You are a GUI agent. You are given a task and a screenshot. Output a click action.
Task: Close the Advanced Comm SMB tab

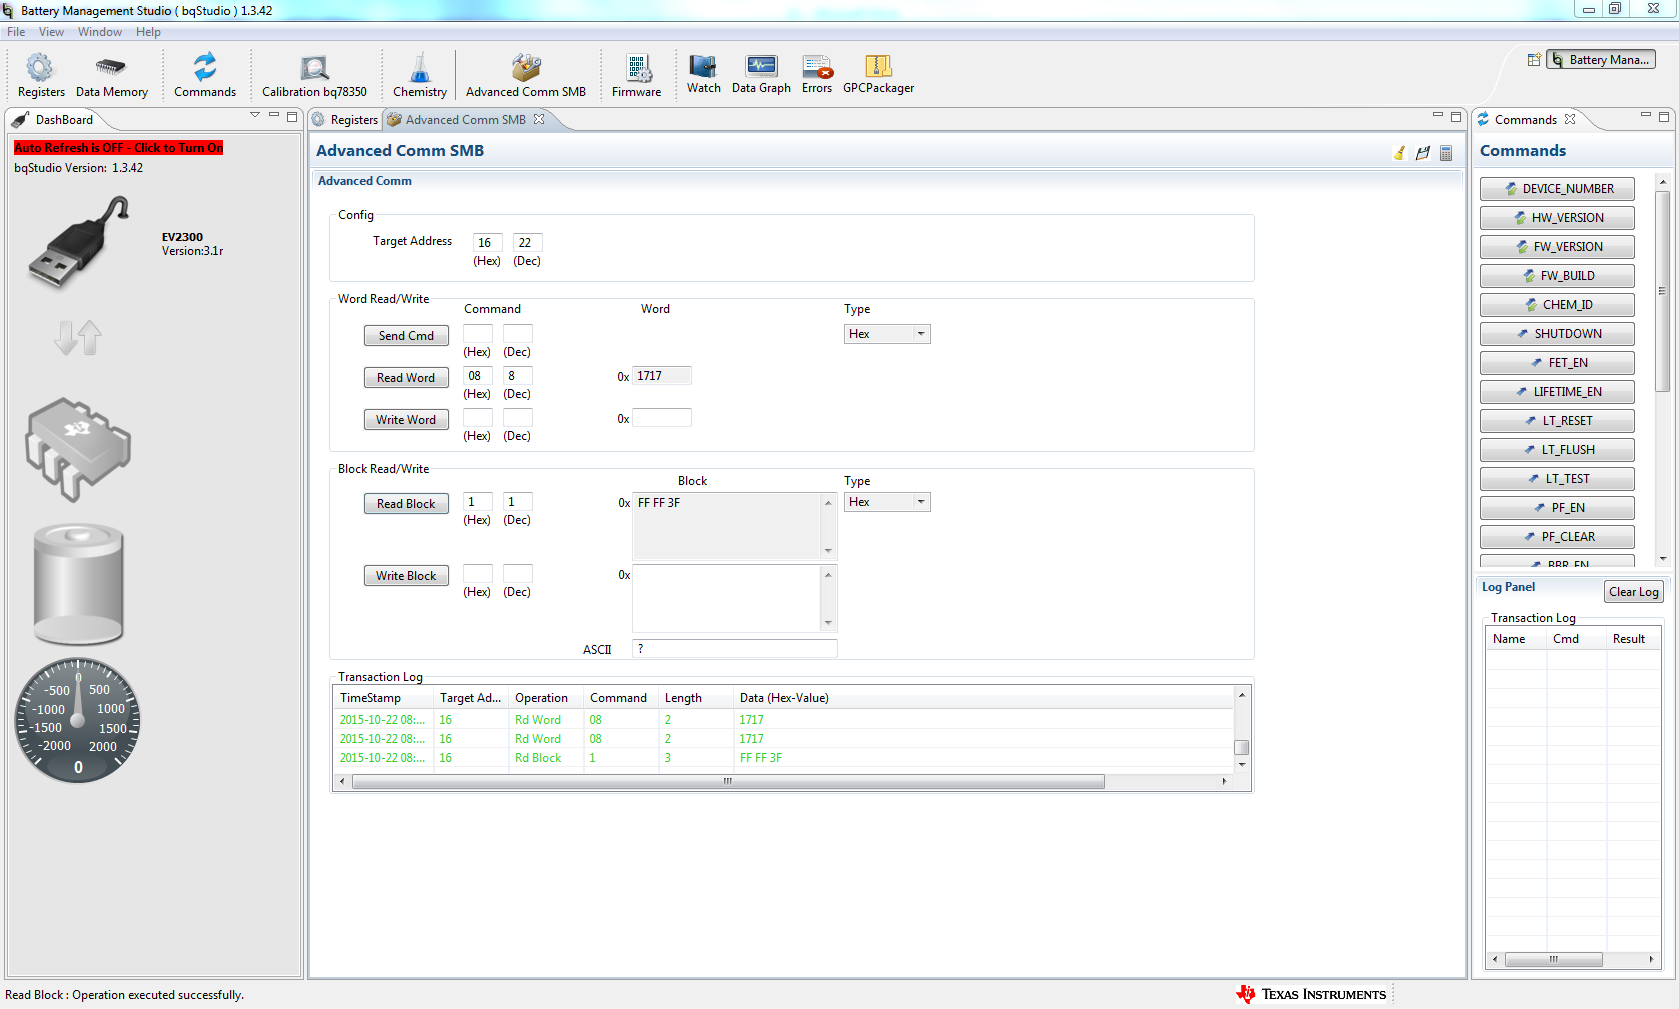[x=539, y=119]
